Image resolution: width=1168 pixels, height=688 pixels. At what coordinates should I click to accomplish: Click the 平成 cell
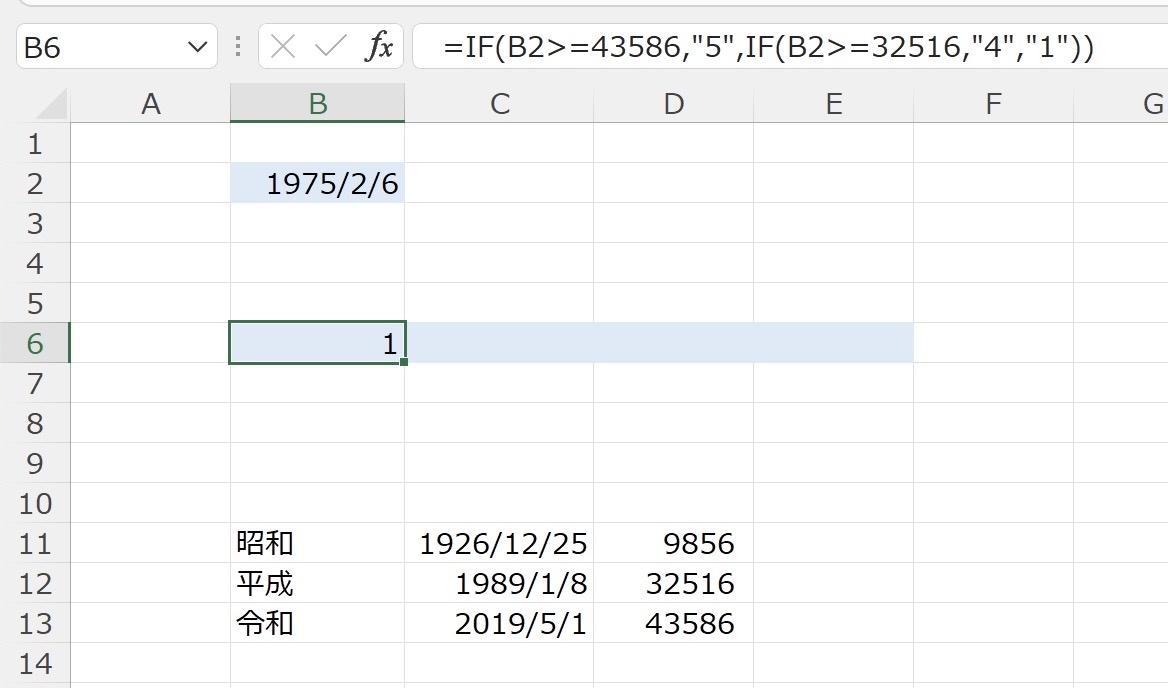point(317,583)
